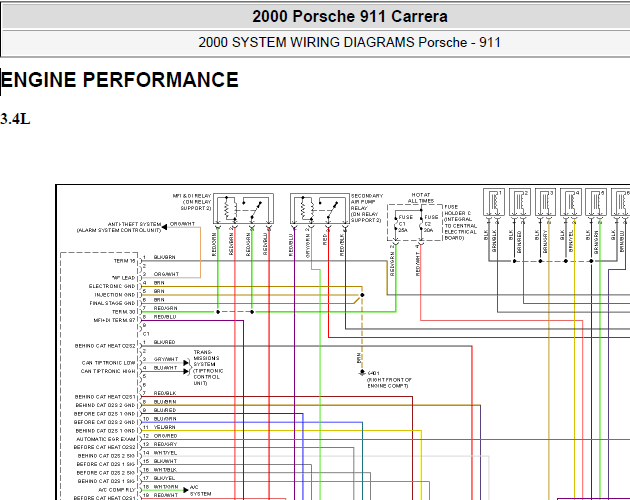Screen dimensions: 630x500
Task: Click the Fuse C2 30A symbol
Action: pos(422,224)
